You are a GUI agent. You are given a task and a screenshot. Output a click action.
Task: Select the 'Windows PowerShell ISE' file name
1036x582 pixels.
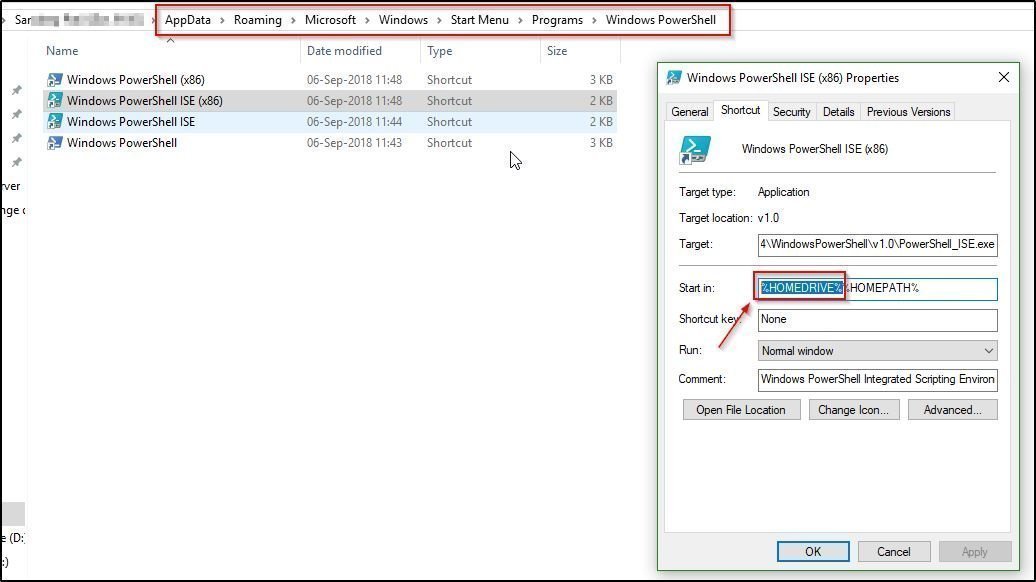tap(131, 122)
